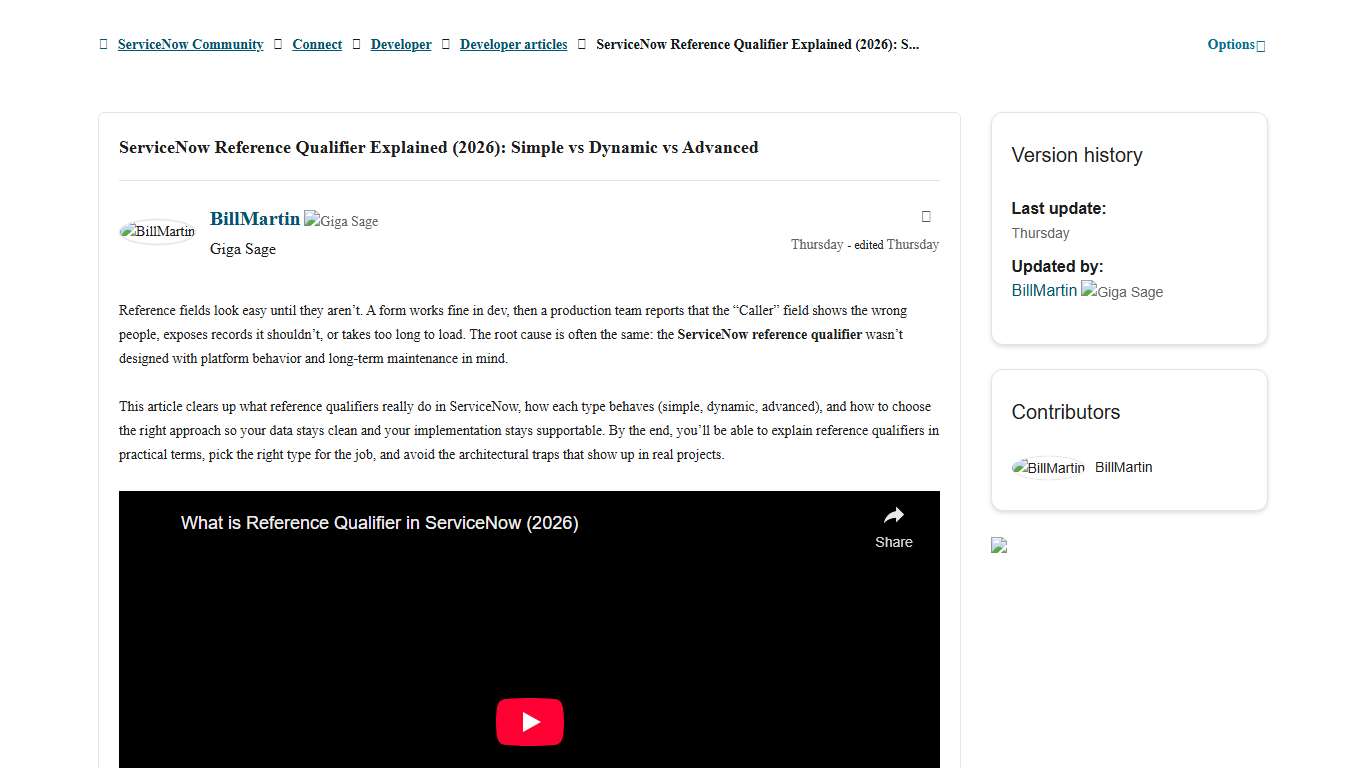Click the contributor avatar in Contributors panel
The height and width of the screenshot is (768, 1366).
point(1047,467)
